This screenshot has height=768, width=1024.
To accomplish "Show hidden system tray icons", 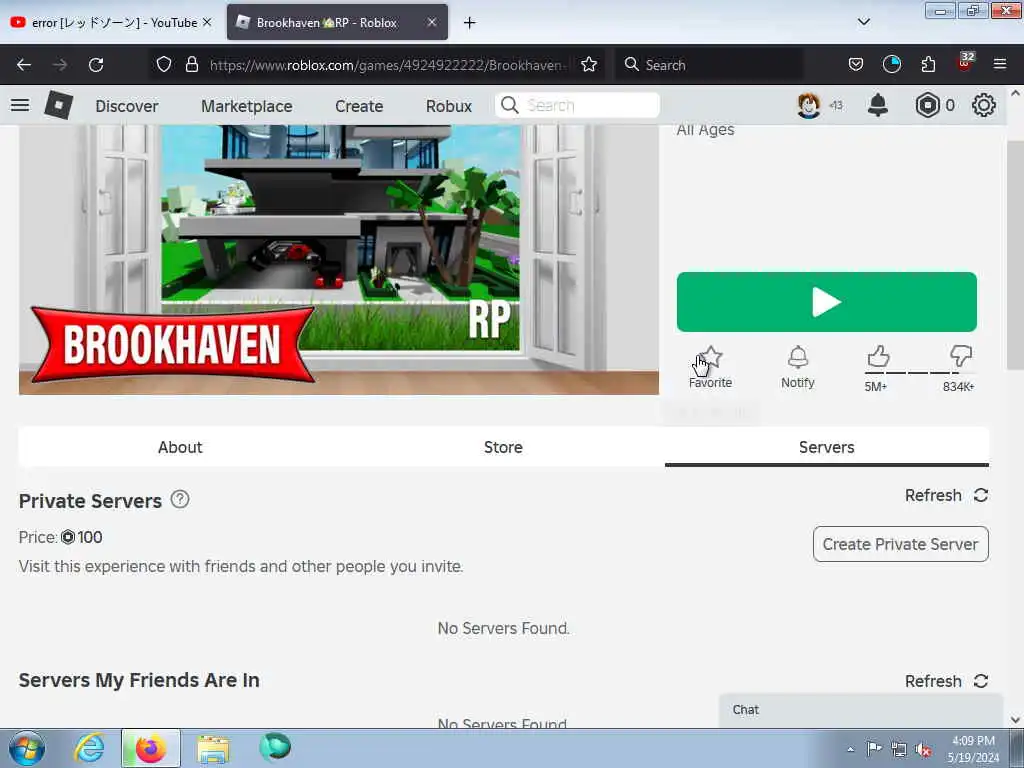I will (x=850, y=749).
